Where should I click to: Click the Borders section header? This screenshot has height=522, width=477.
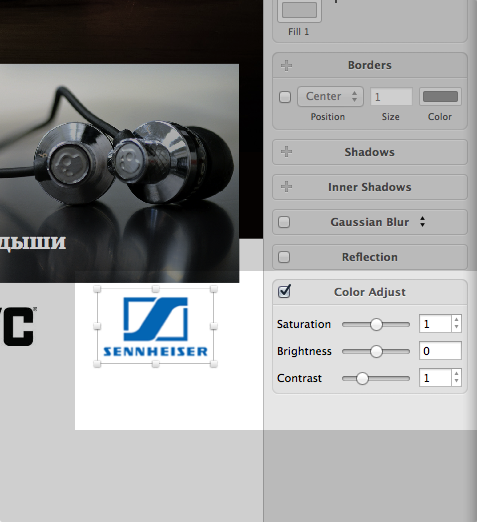[x=370, y=65]
